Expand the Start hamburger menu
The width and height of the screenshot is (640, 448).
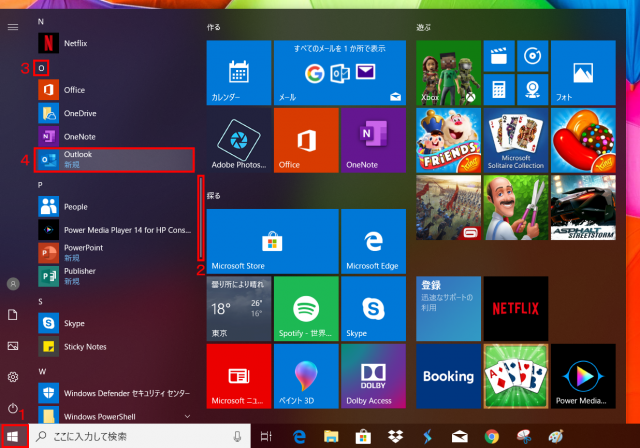(13, 27)
